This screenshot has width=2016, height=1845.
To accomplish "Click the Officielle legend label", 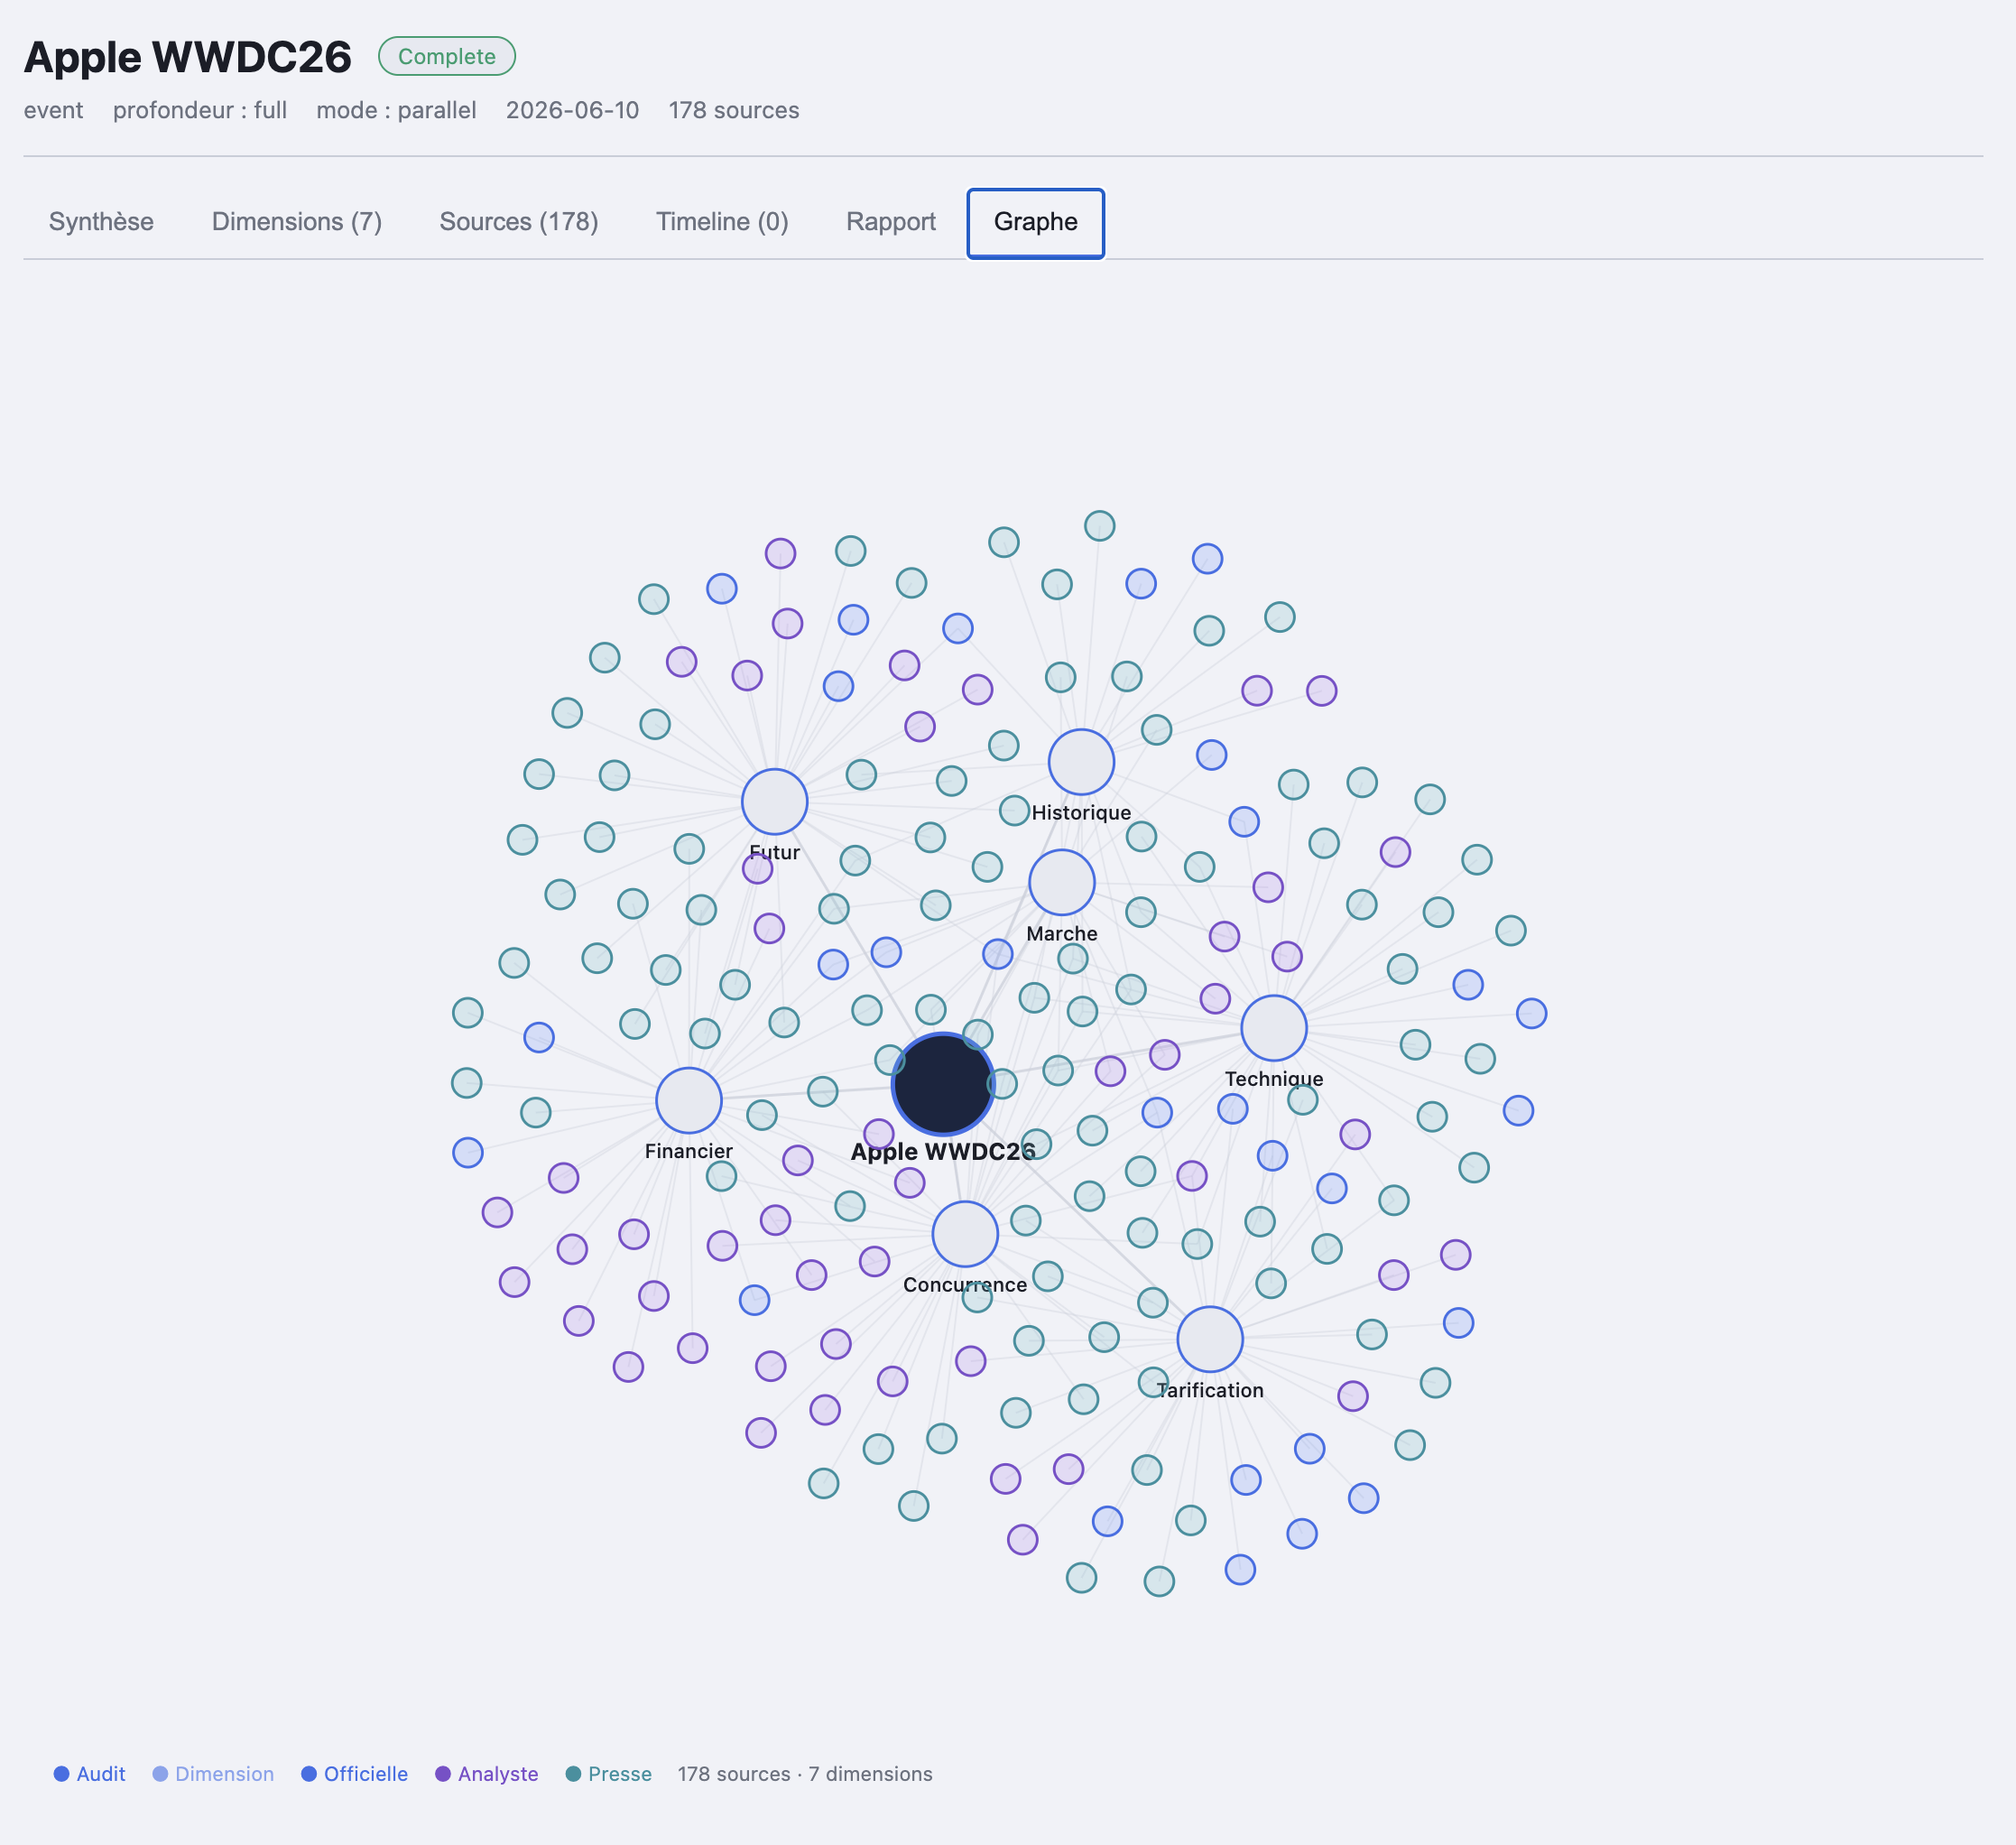I will [x=366, y=1774].
